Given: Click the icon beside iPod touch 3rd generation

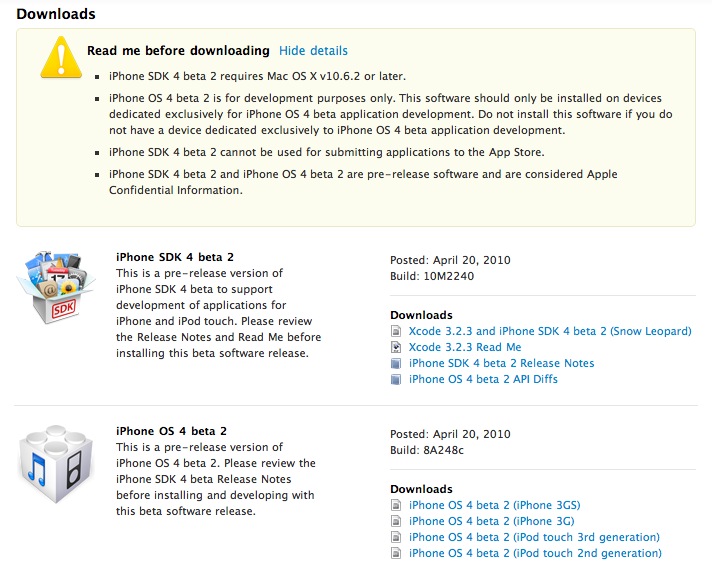Looking at the screenshot, I should 397,537.
